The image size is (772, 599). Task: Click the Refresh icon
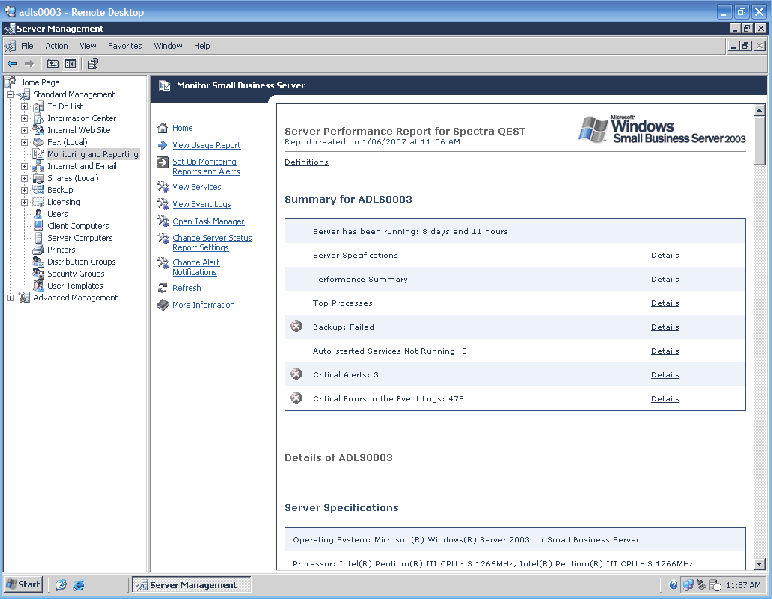click(162, 288)
